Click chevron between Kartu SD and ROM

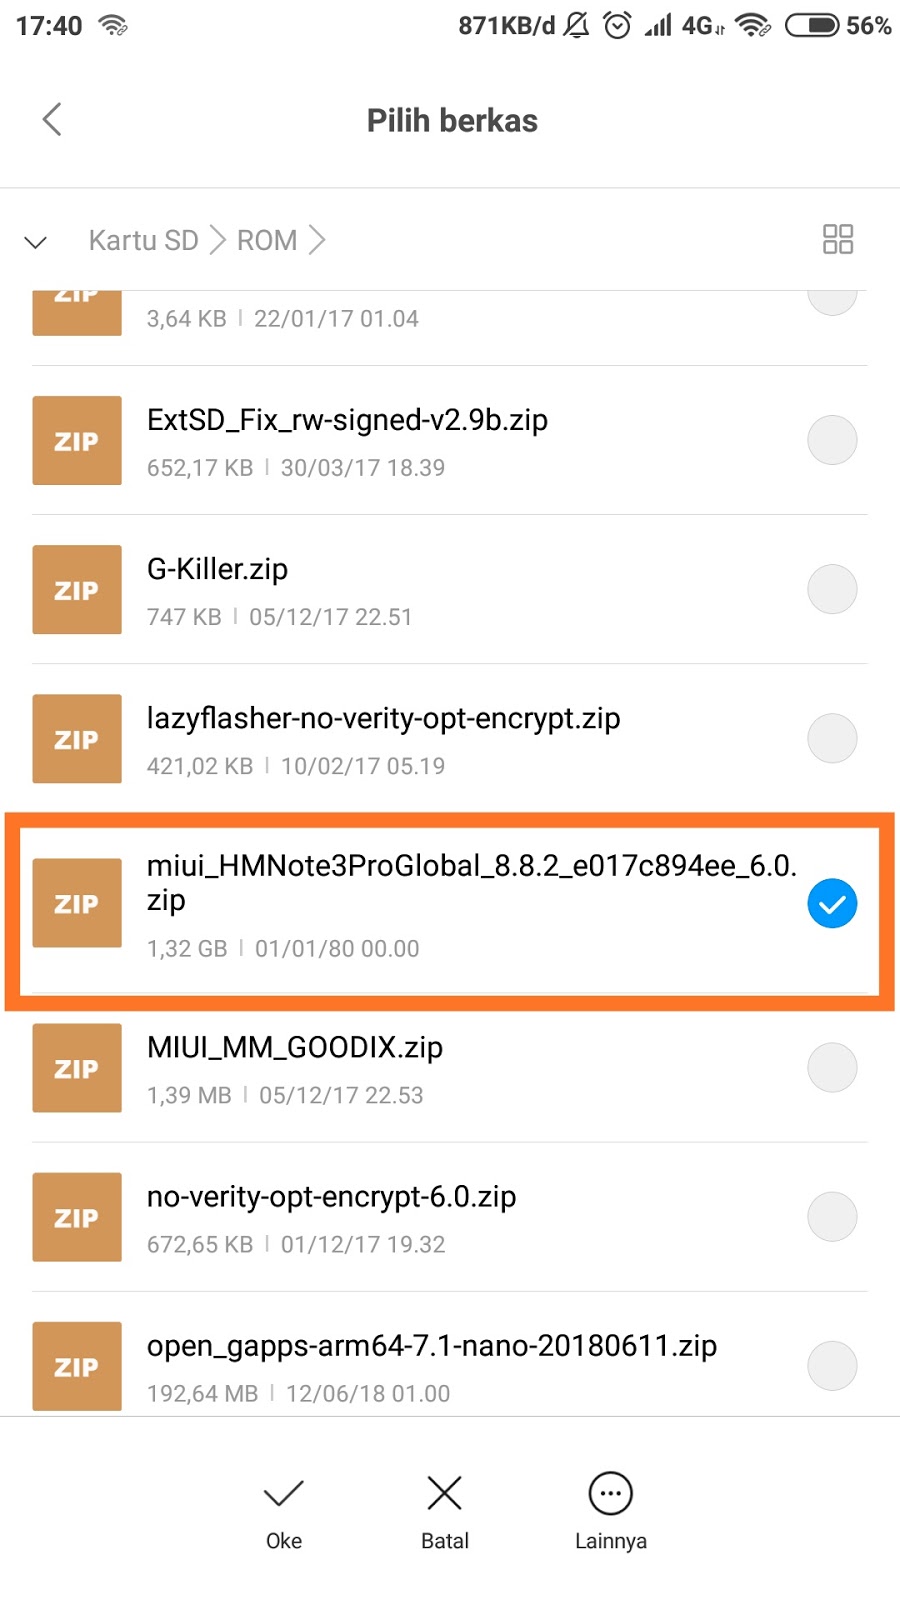tap(217, 240)
